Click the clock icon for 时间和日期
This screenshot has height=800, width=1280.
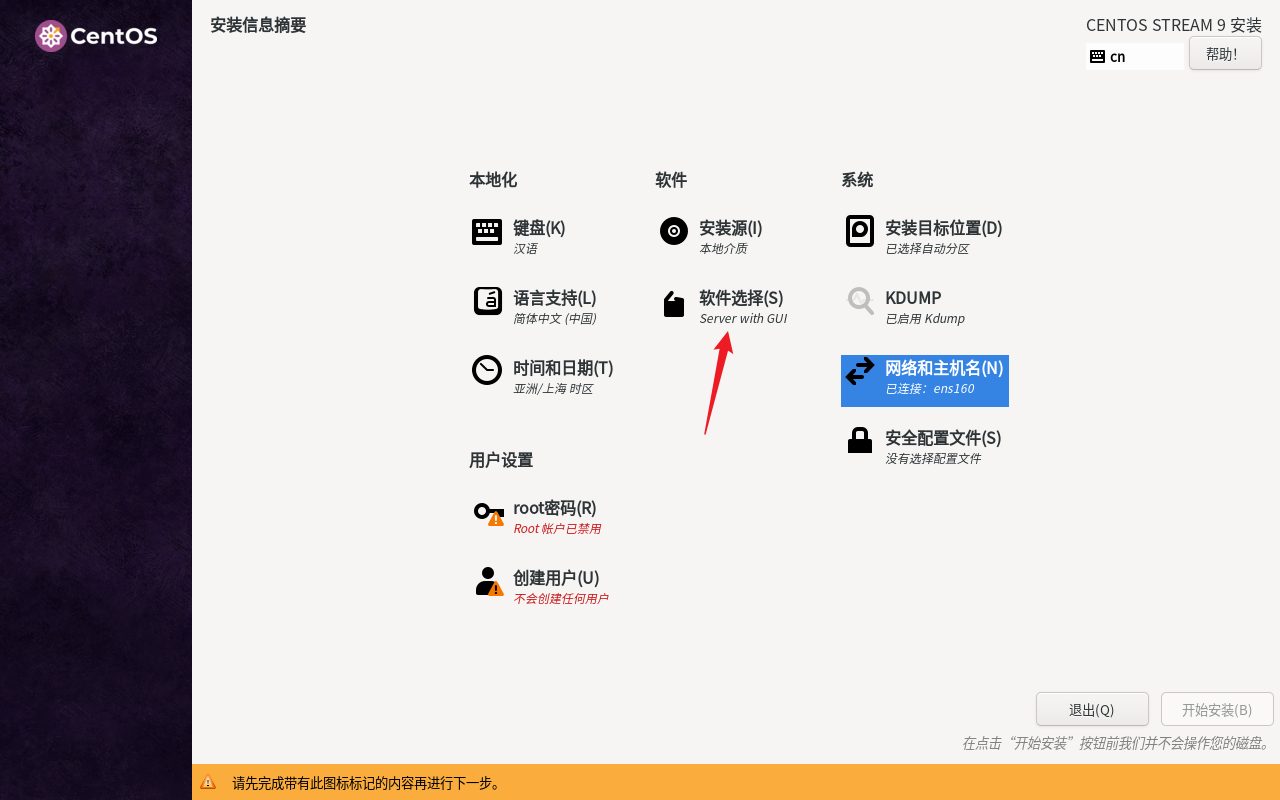[487, 370]
